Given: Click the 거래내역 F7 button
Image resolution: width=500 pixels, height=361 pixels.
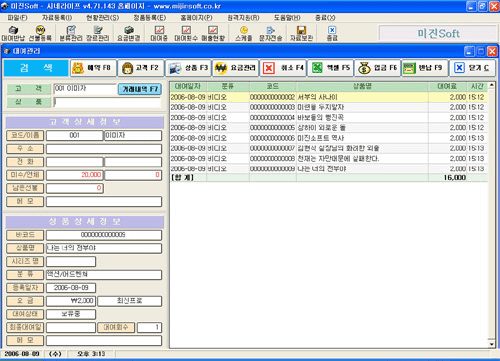Looking at the screenshot, I should coord(140,89).
